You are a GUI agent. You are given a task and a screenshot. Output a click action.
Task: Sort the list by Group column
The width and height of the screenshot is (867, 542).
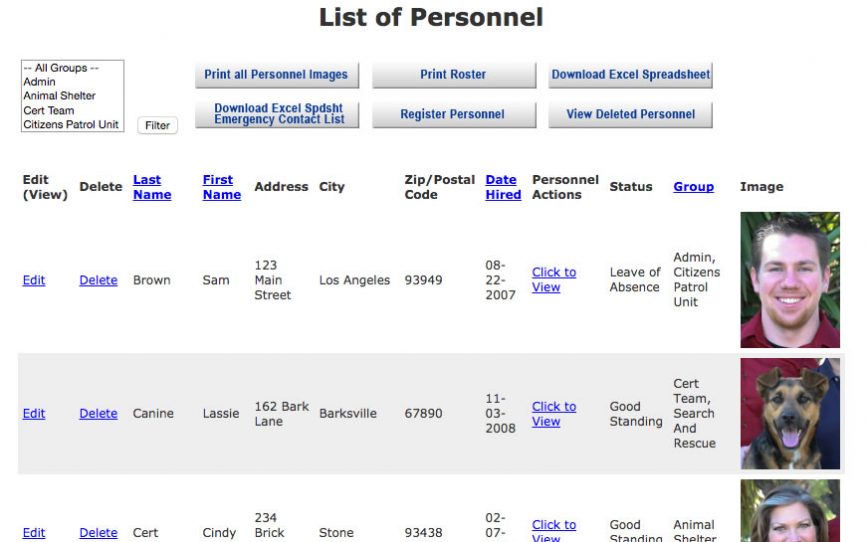click(x=693, y=187)
